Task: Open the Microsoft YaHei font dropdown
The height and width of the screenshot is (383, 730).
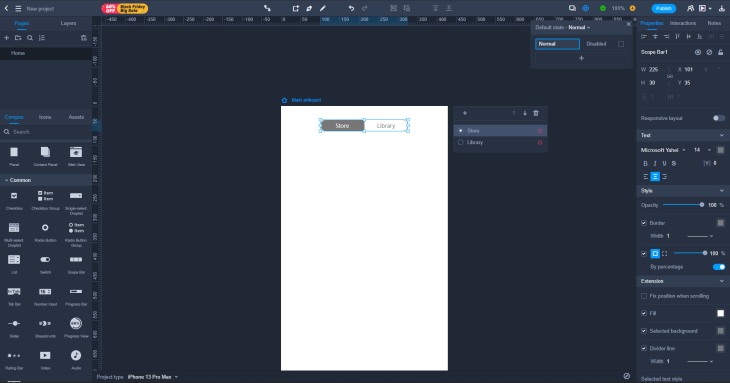Action: pyautogui.click(x=663, y=150)
